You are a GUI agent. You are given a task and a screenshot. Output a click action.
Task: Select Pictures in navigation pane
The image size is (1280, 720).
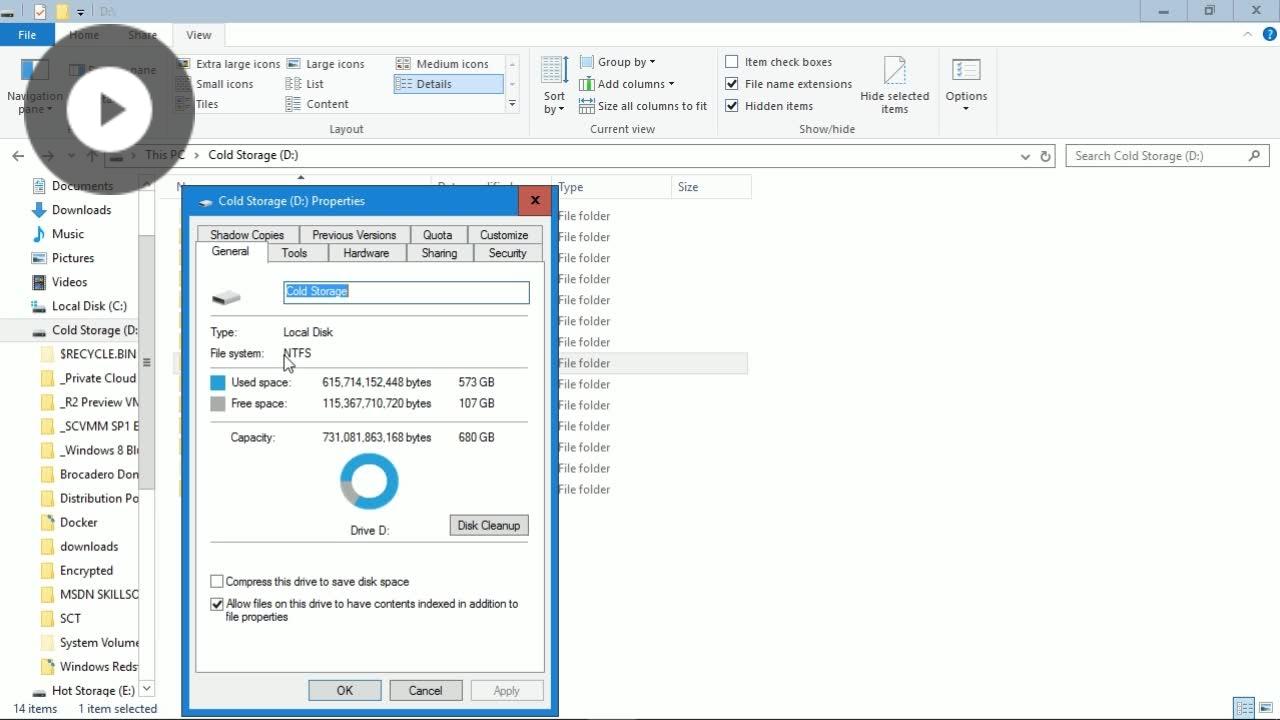[72, 258]
